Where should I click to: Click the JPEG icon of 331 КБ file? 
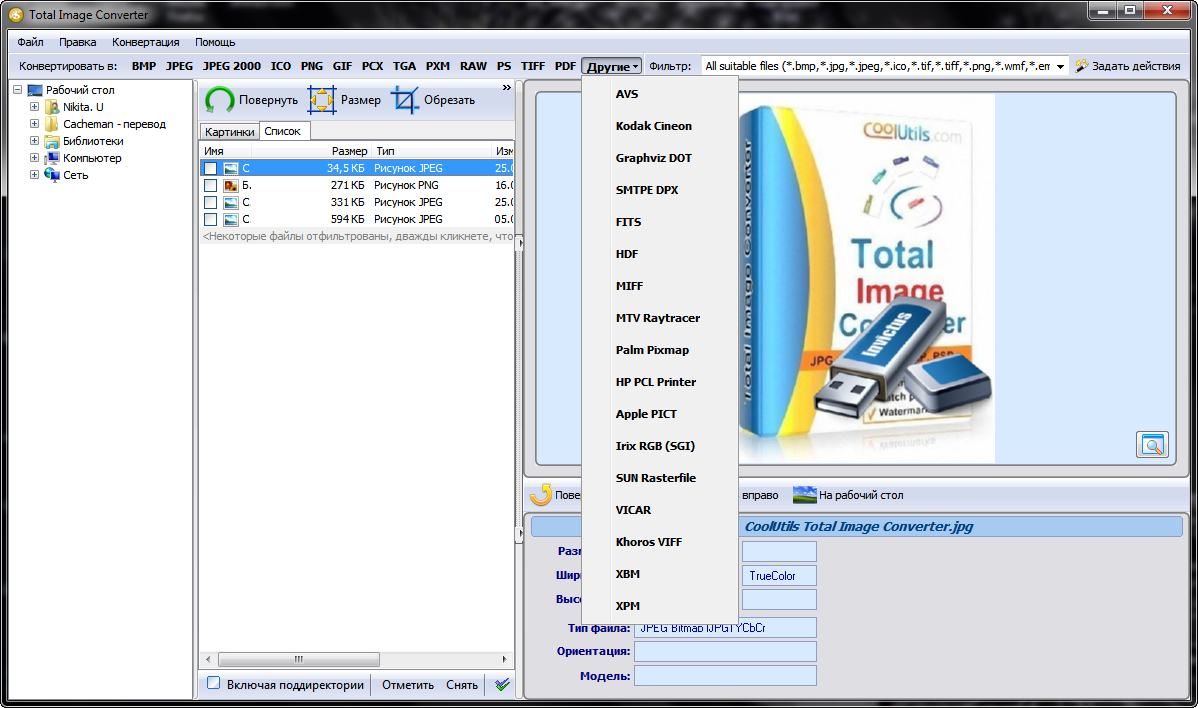point(231,202)
